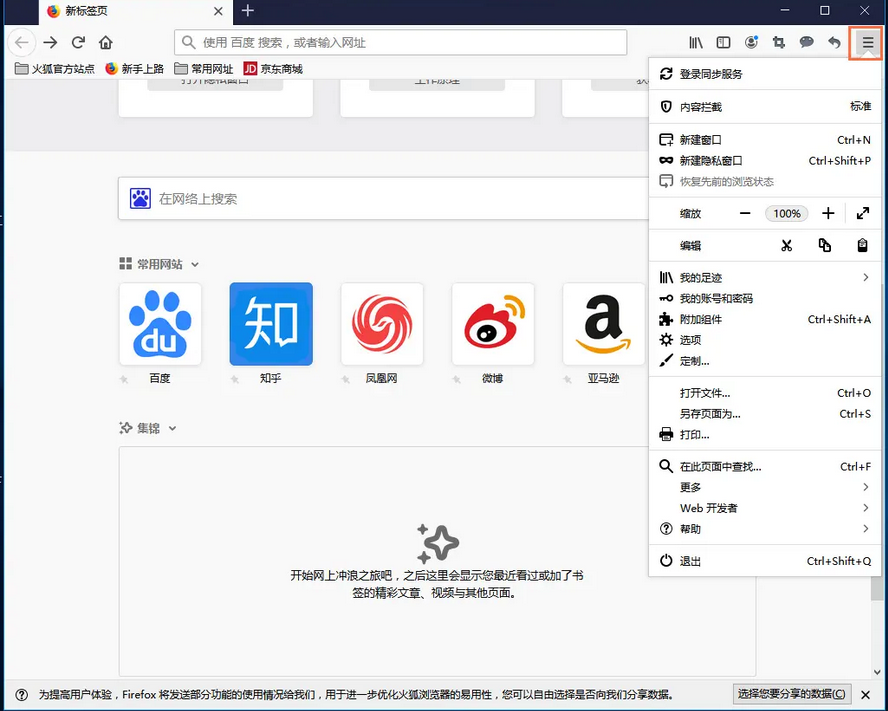Viewport: 888px width, 711px height.
Task: Select 打印... print menu item
Action: pyautogui.click(x=765, y=435)
